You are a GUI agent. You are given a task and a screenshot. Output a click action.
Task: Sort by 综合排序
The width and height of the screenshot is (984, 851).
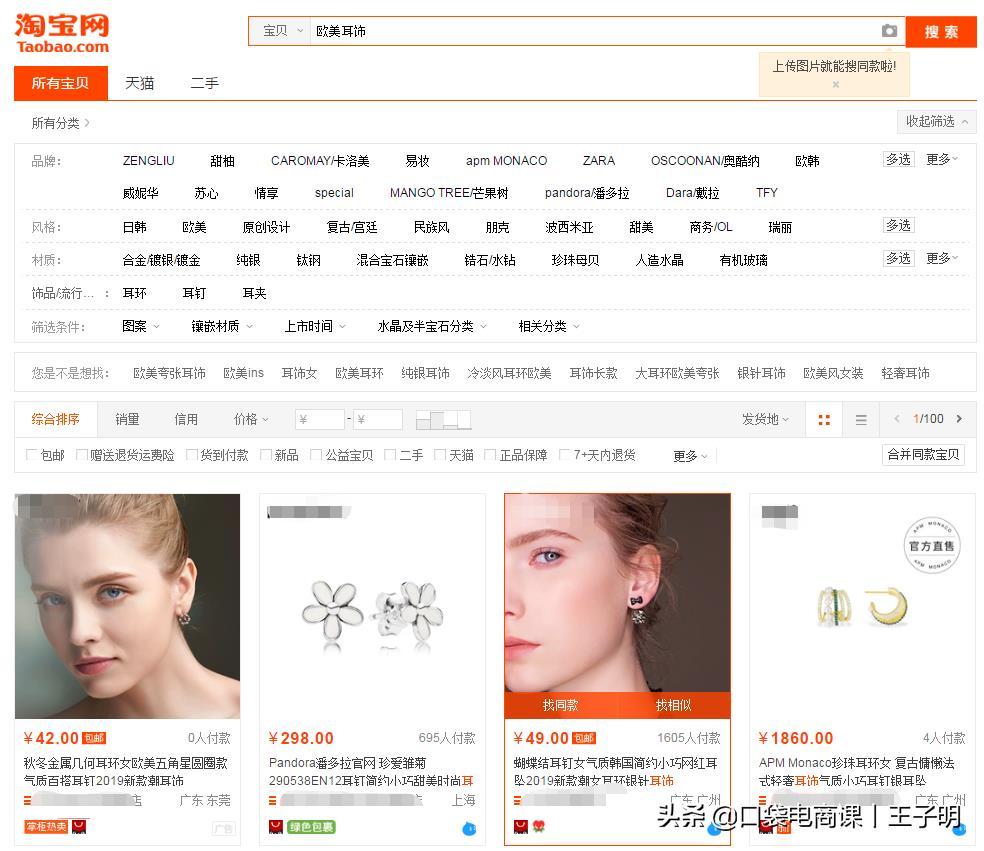[x=55, y=419]
